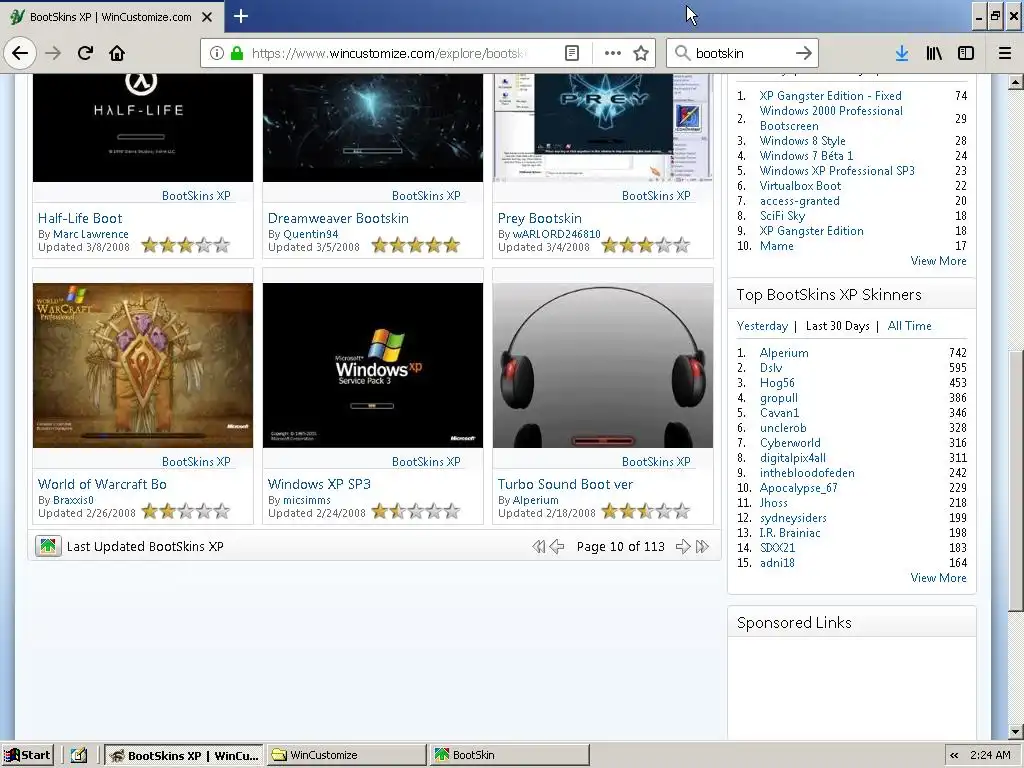Screen dimensions: 1024x768
Task: Open skinner Dslv in top list
Action: pyautogui.click(x=771, y=368)
